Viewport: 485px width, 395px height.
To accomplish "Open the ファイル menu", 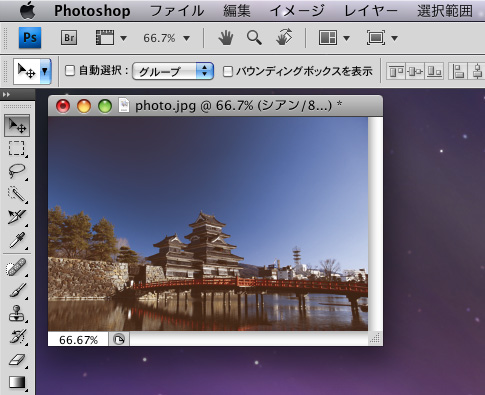I will click(x=177, y=11).
